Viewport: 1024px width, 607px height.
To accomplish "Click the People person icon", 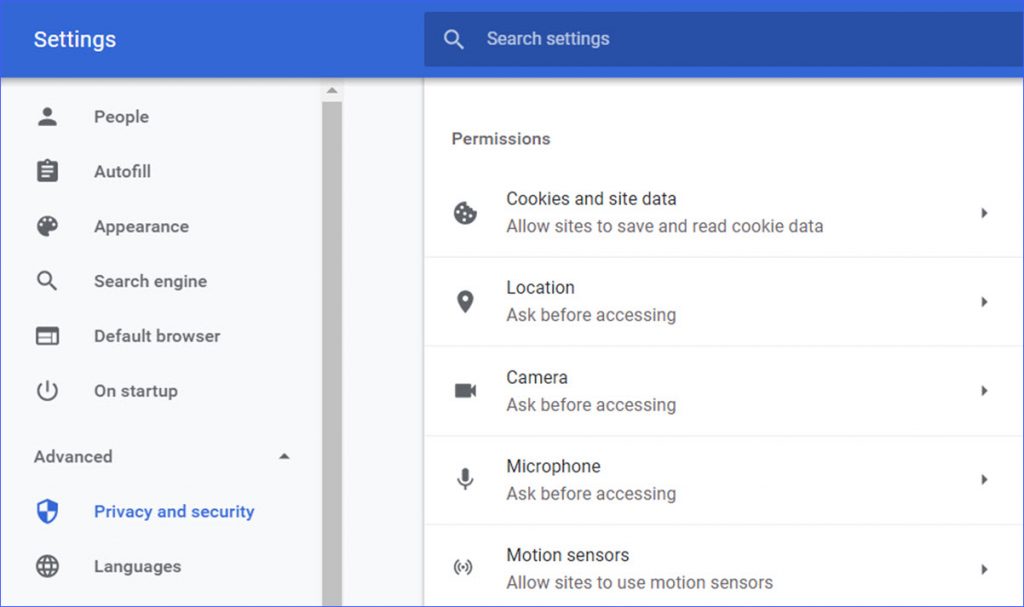I will point(47,116).
